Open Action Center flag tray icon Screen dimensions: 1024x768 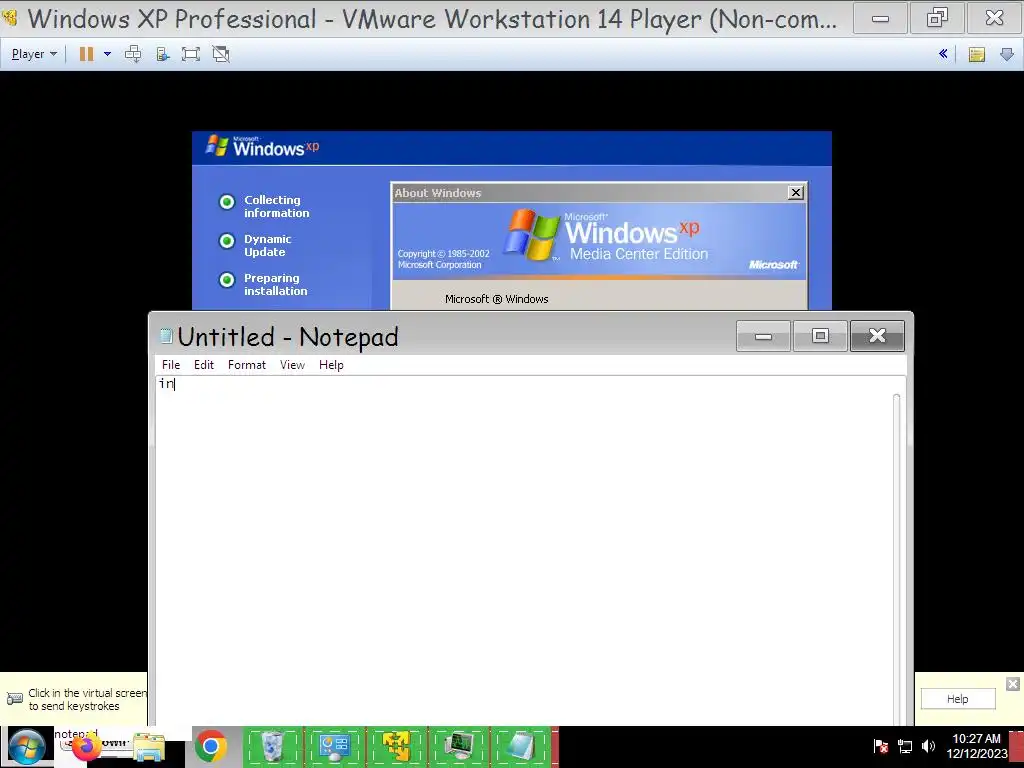point(880,746)
